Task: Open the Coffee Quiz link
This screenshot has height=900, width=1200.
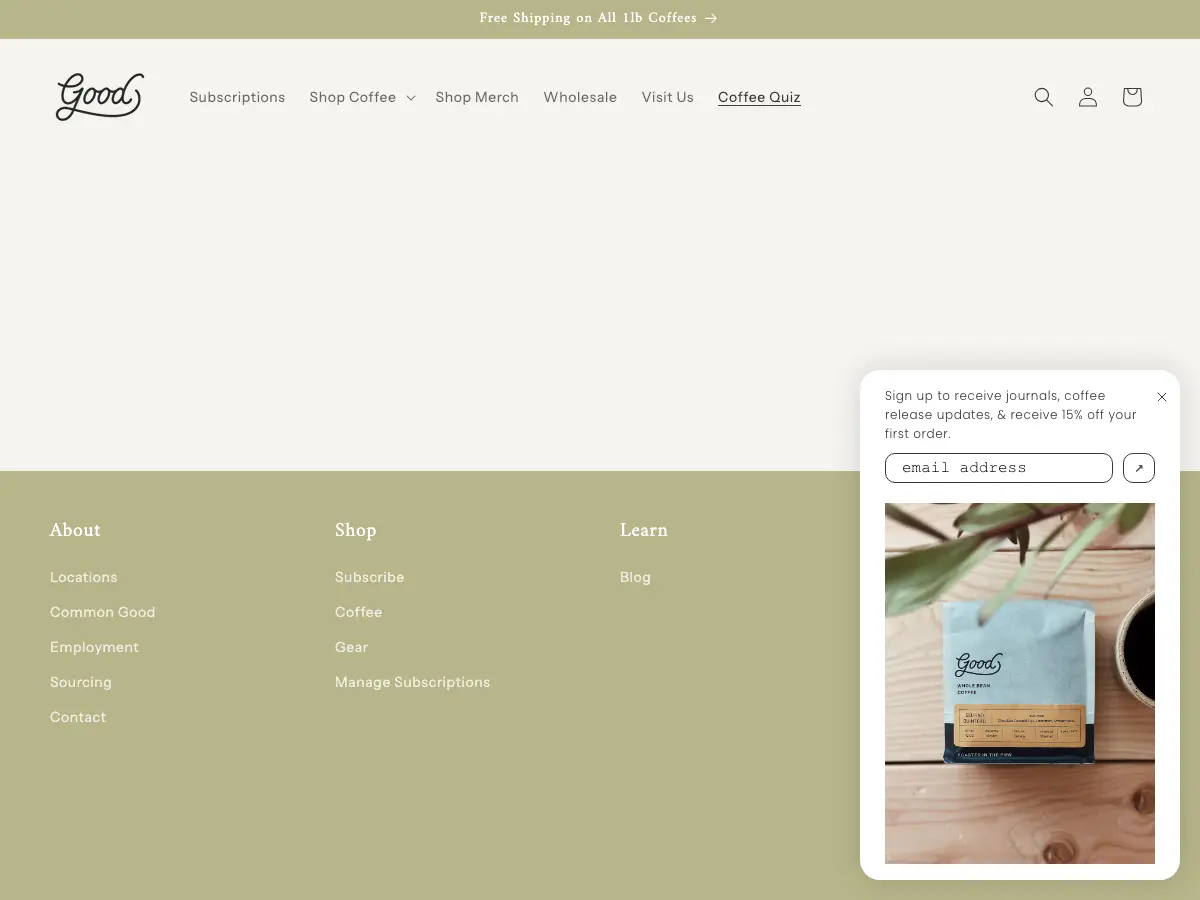Action: pyautogui.click(x=759, y=97)
